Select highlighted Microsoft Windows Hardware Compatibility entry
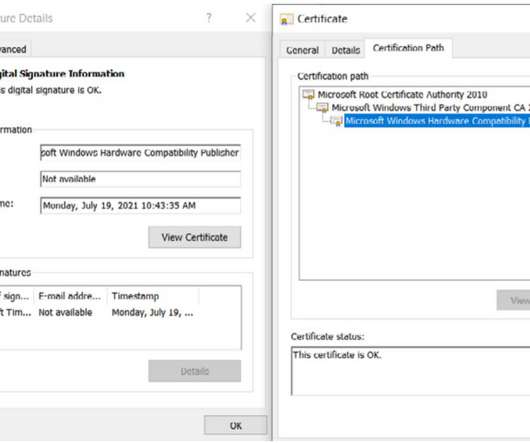Image resolution: width=530 pixels, height=443 pixels. pyautogui.click(x=437, y=121)
